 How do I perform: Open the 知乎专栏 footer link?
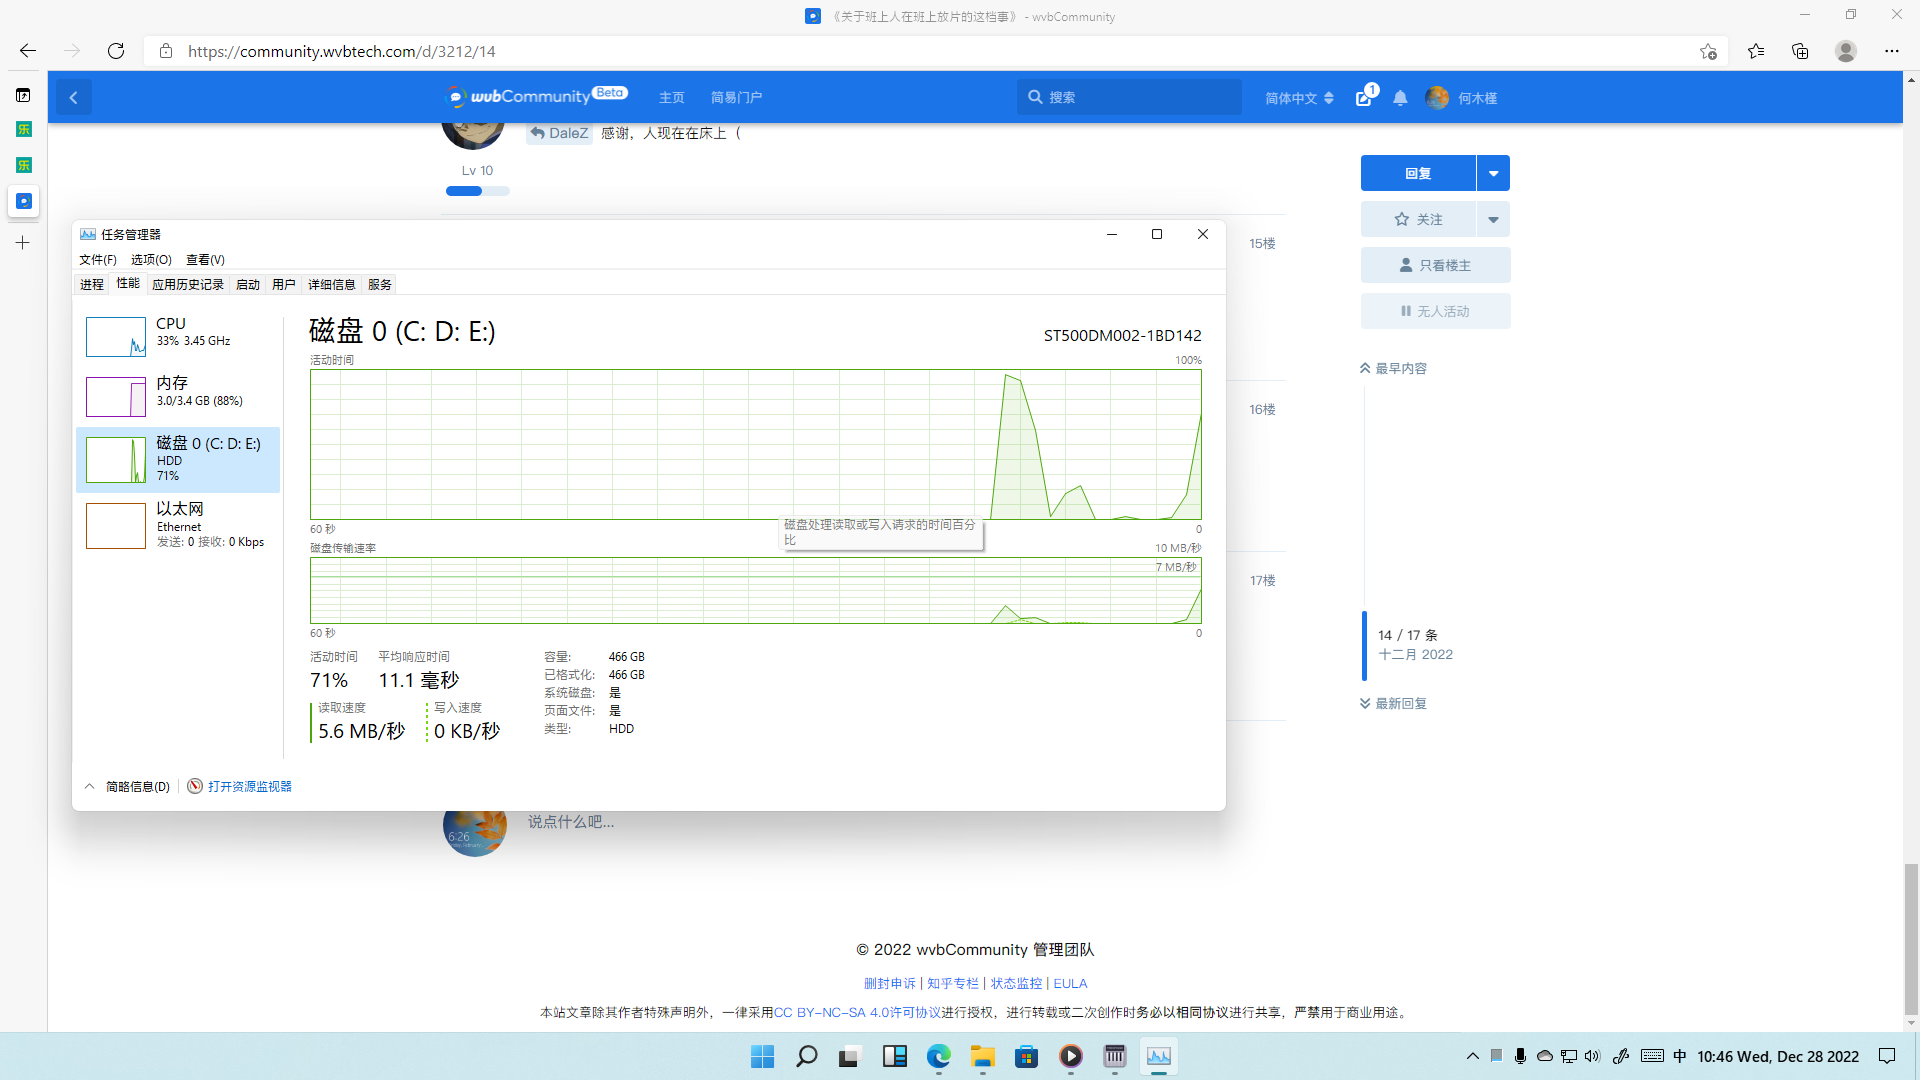[952, 983]
